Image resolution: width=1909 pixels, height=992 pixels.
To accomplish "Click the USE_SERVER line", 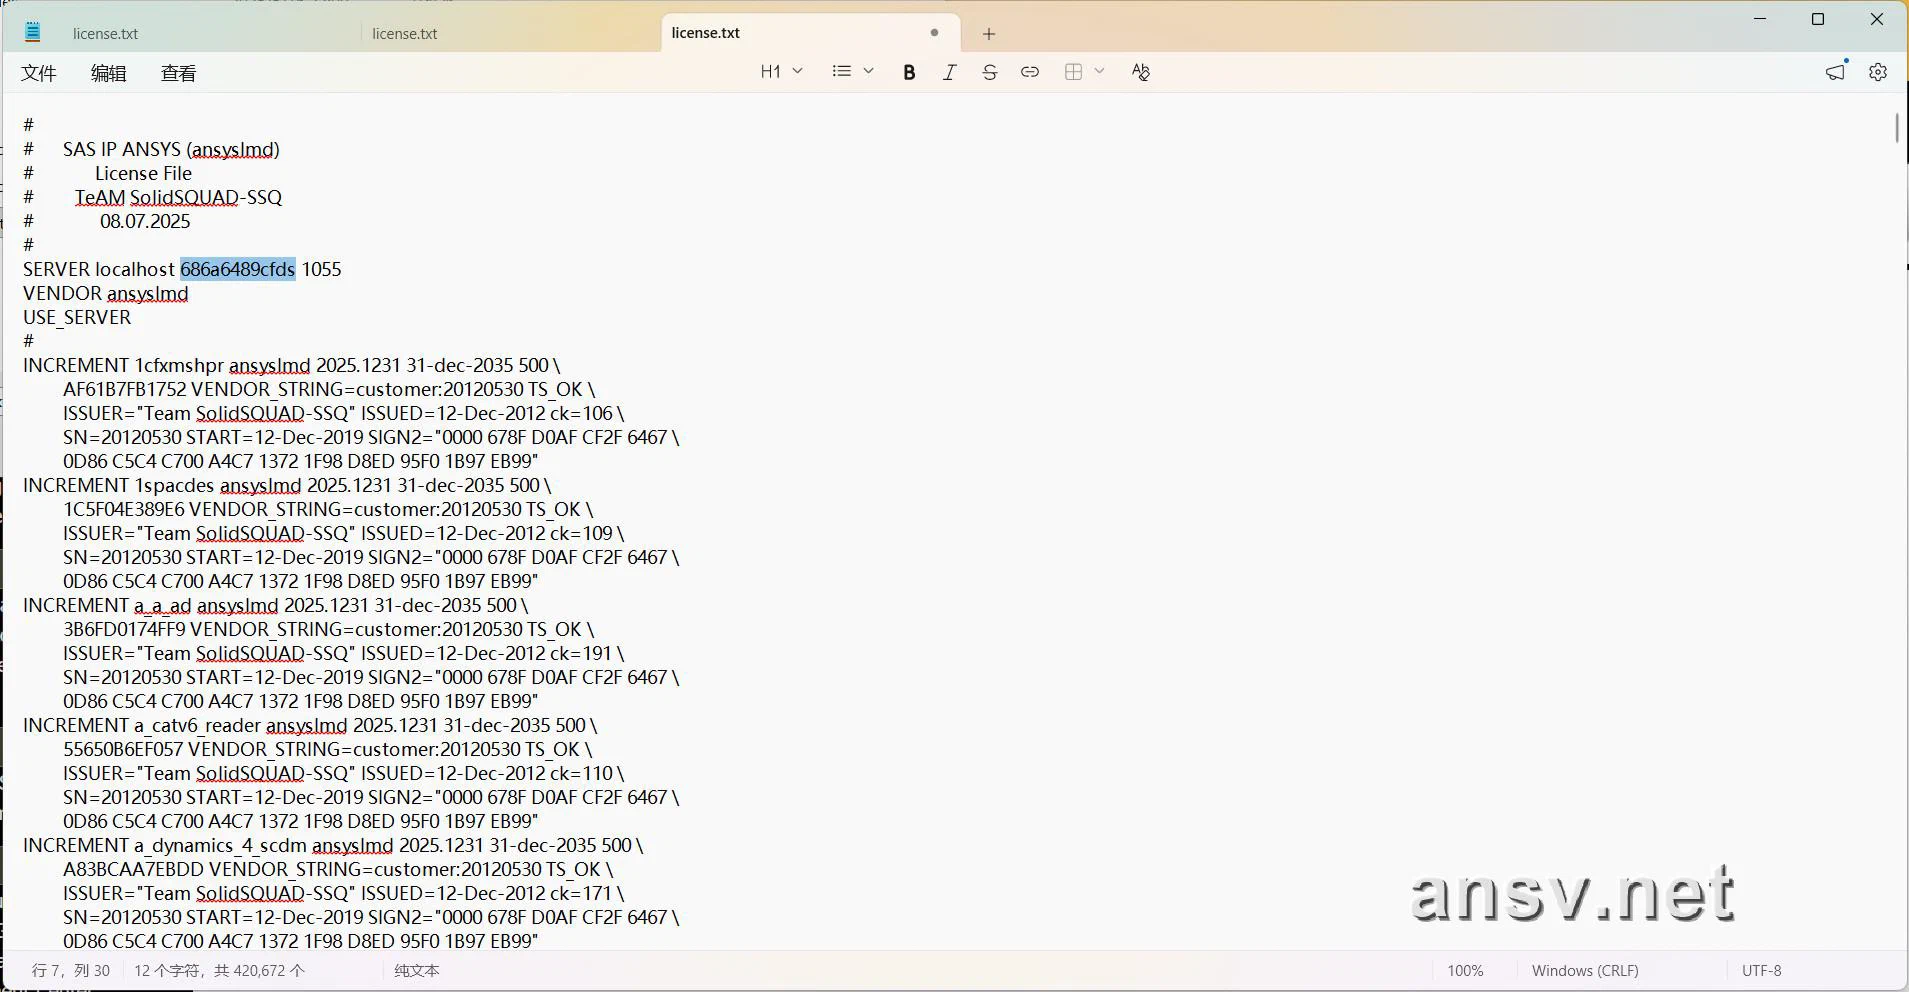I will (x=77, y=317).
